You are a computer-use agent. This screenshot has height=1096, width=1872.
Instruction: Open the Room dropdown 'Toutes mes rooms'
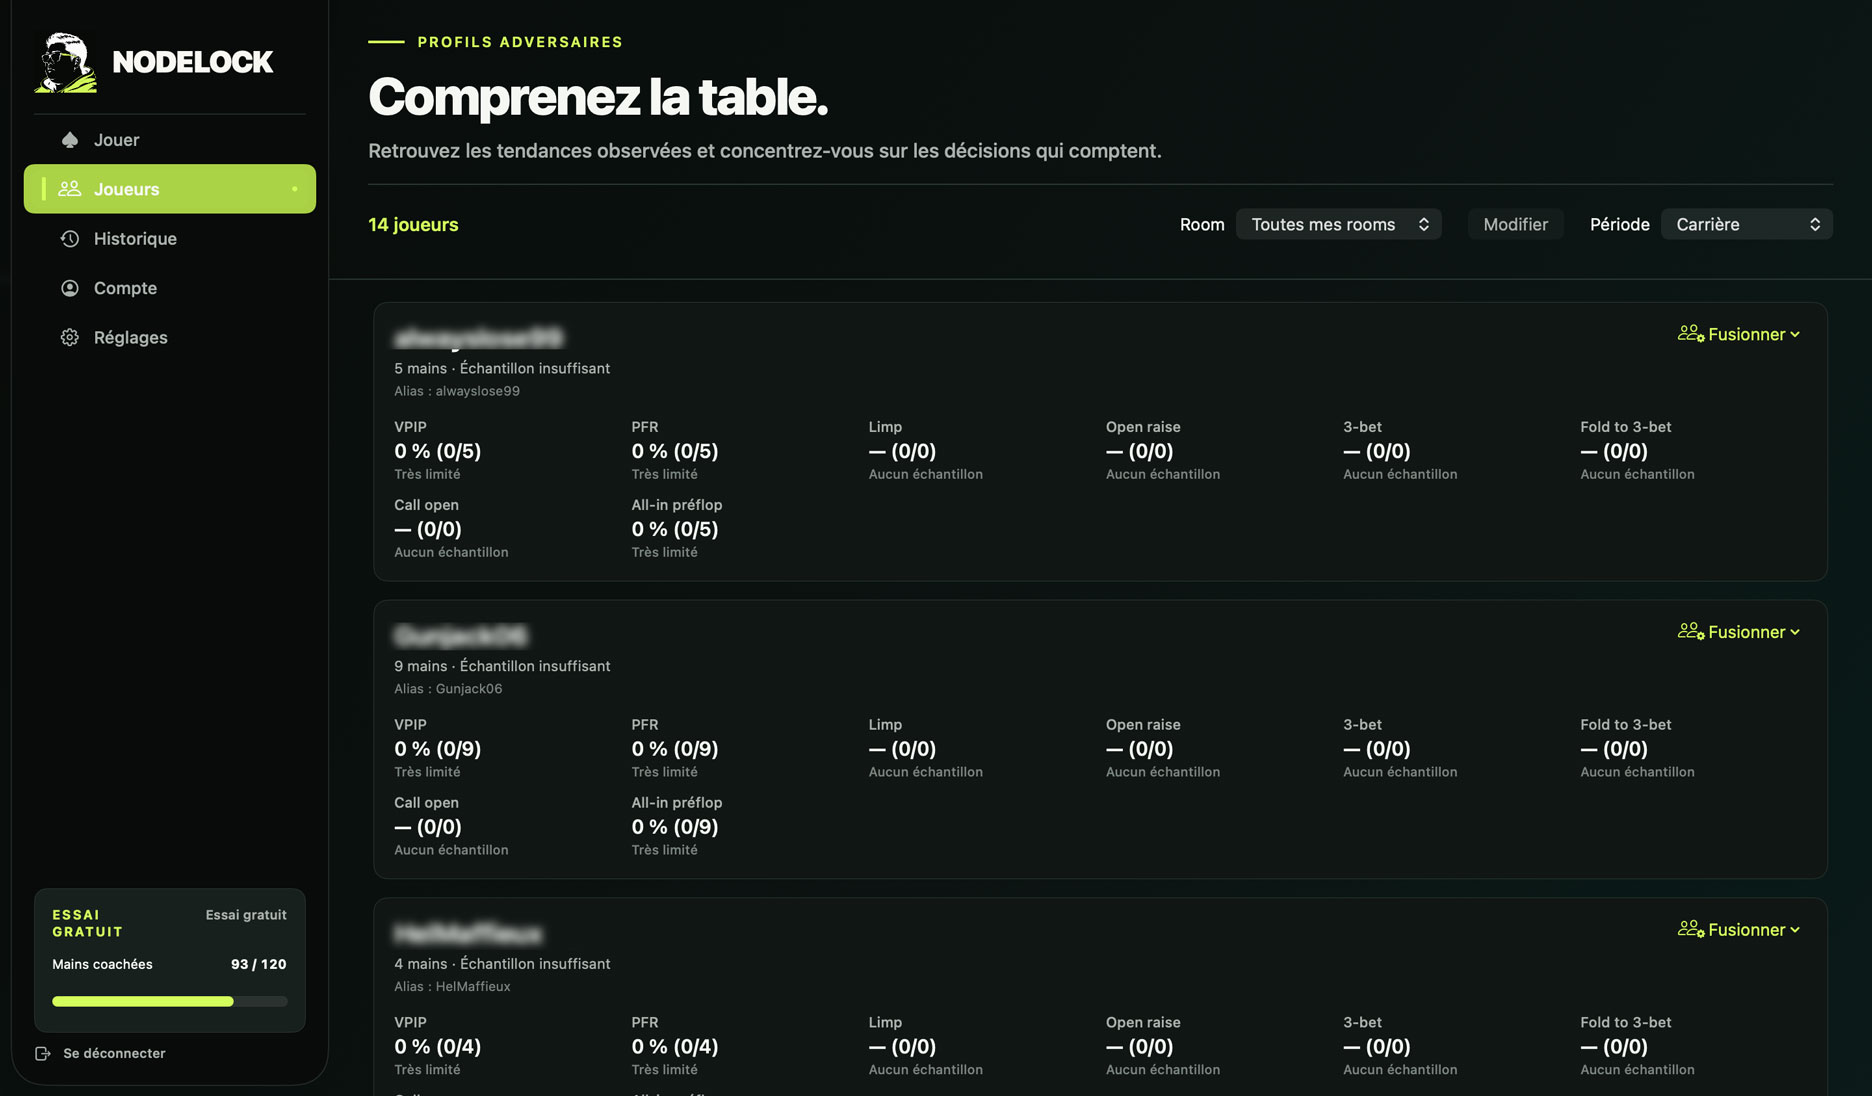pos(1339,224)
